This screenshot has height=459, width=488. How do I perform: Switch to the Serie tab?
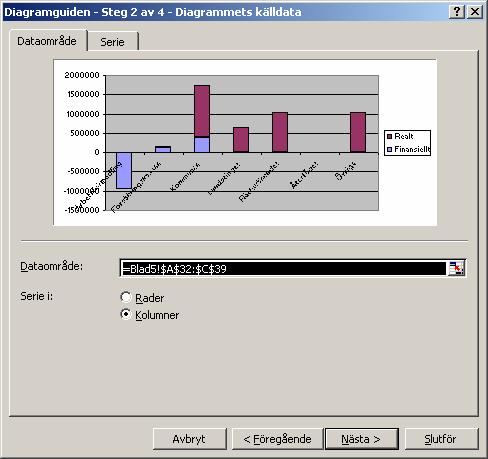[x=112, y=42]
